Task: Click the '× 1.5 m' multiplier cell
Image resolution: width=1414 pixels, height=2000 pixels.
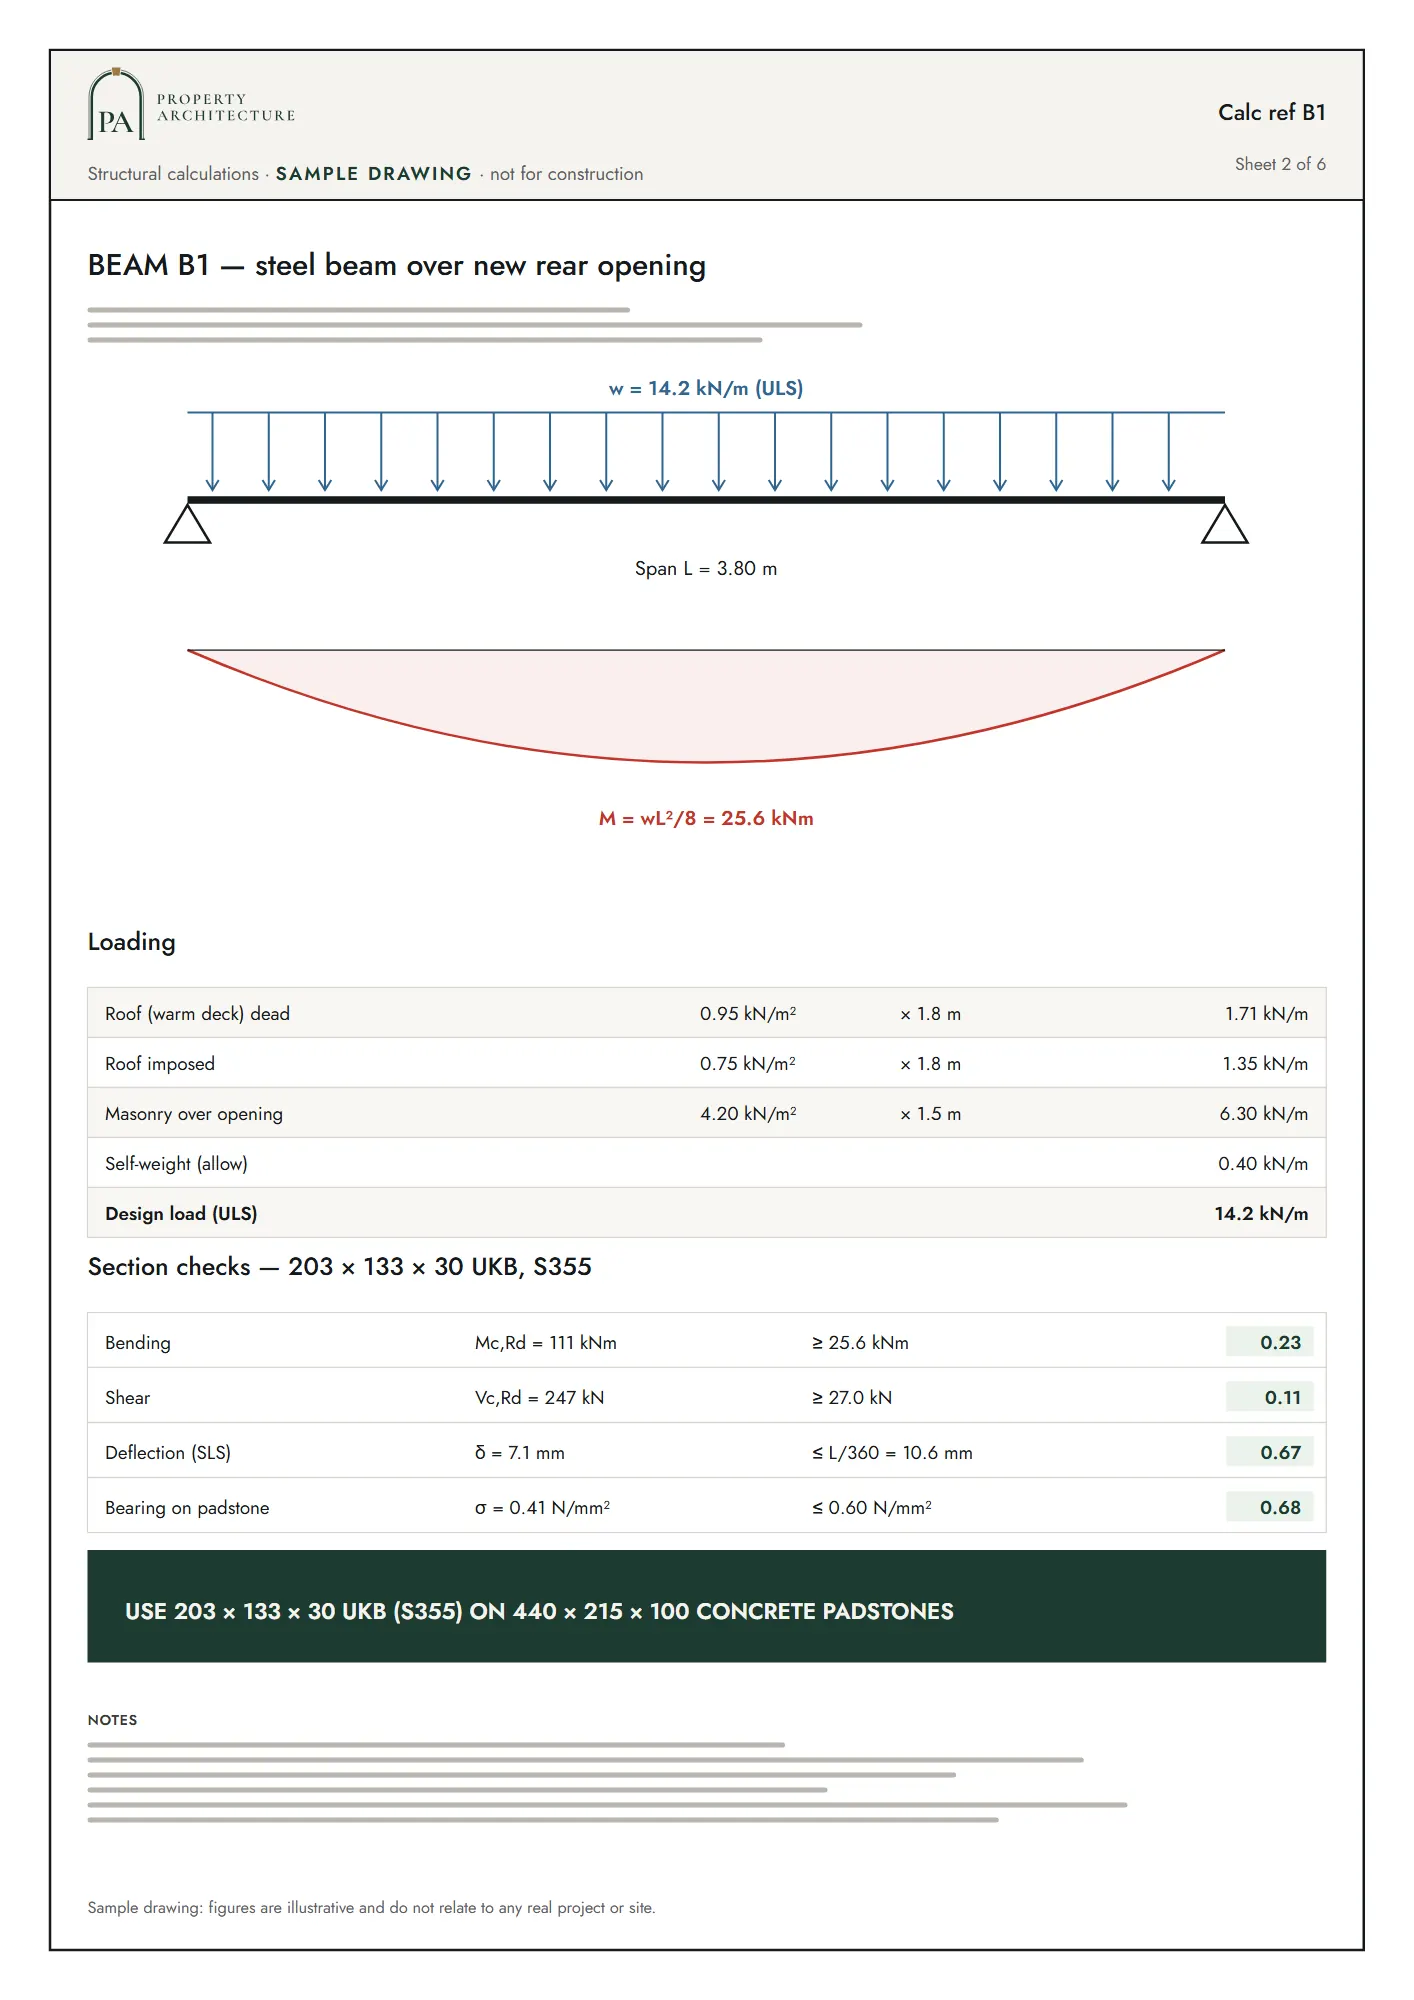Action: click(930, 1114)
